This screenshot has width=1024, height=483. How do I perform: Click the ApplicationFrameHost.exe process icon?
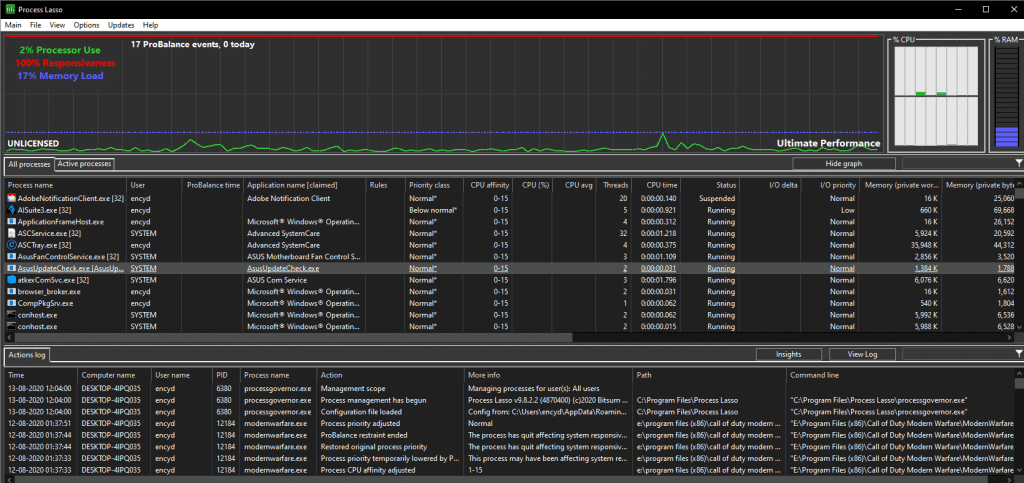[11, 222]
